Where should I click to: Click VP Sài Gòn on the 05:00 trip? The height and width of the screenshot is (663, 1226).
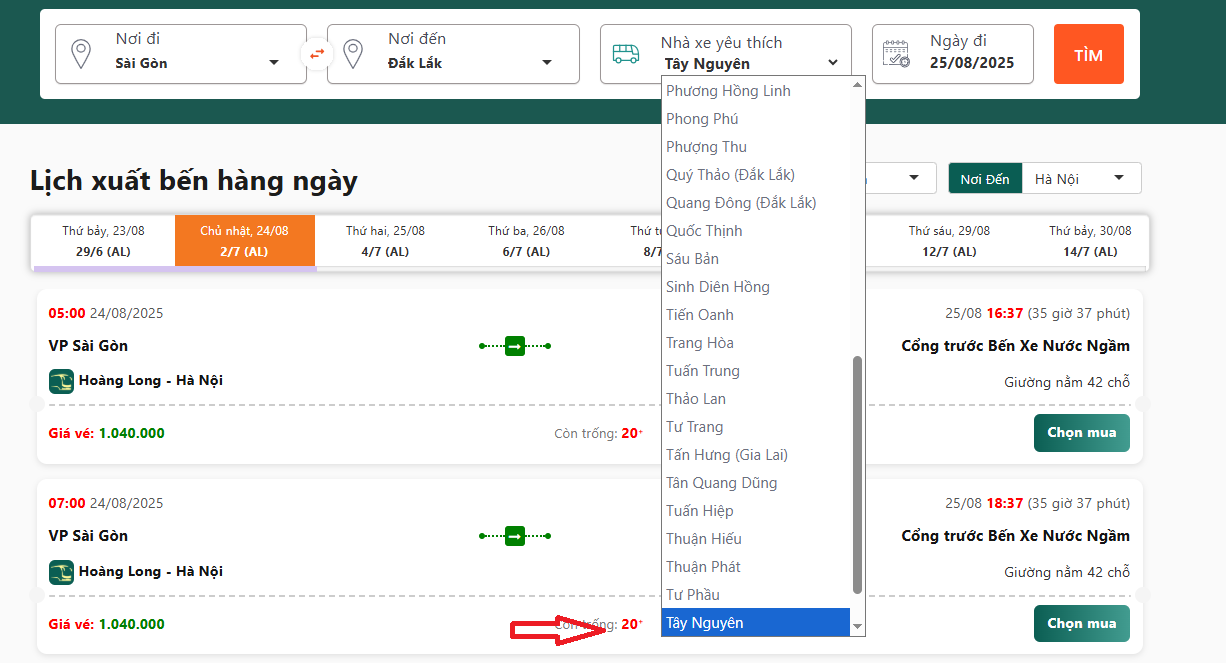point(88,346)
